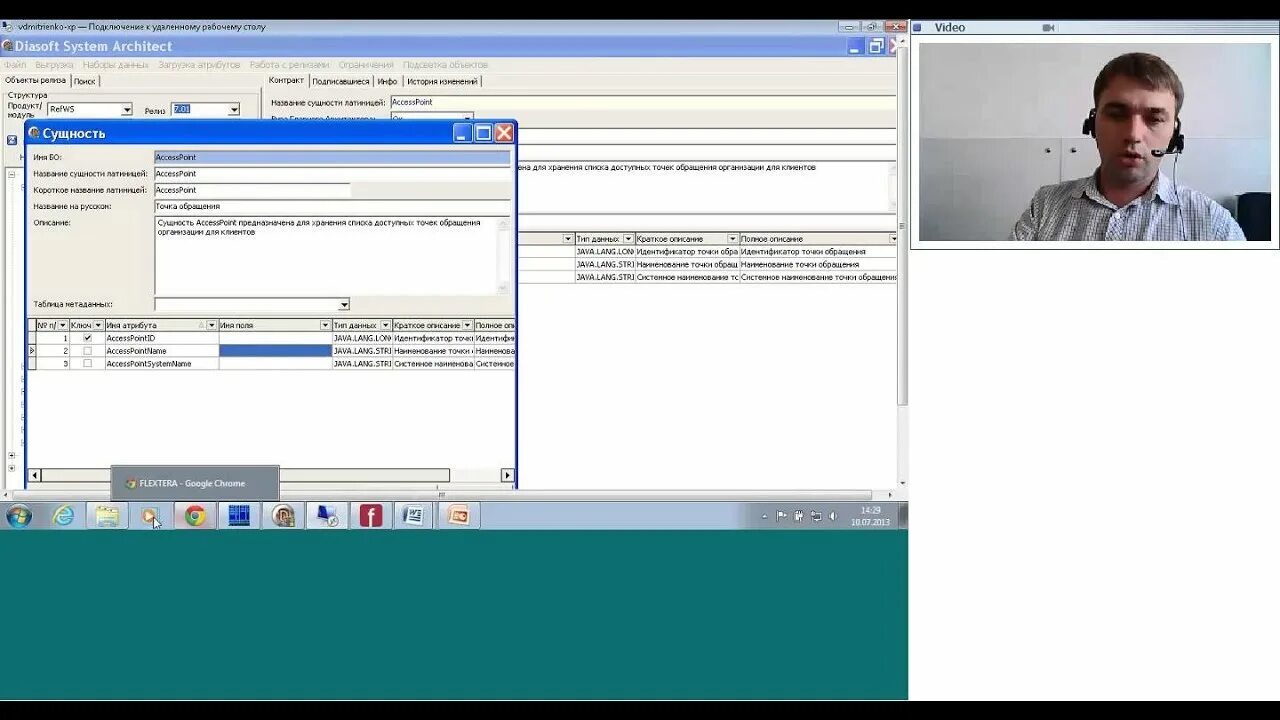The height and width of the screenshot is (720, 1280).
Task: Open the Файл menu
Action: (15, 64)
